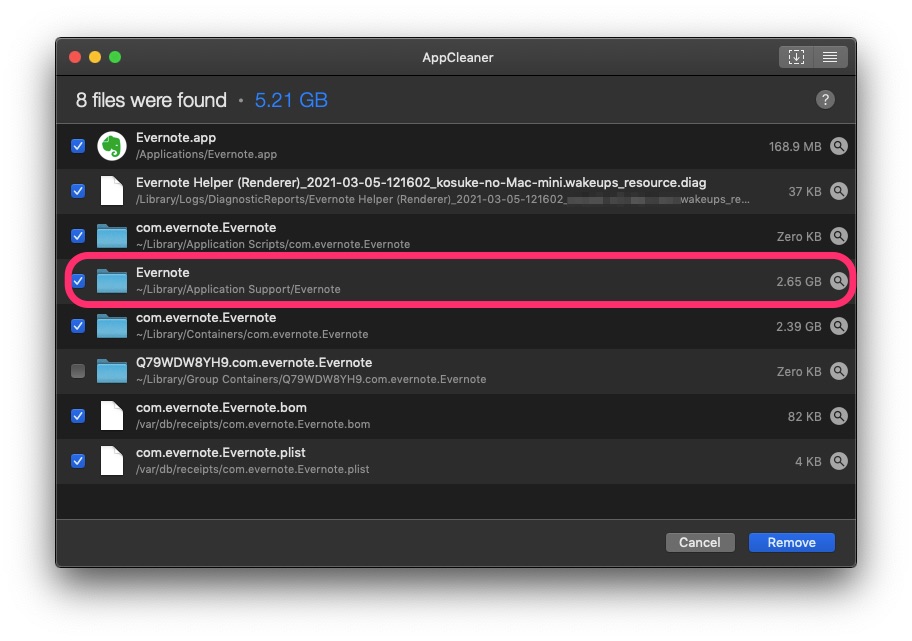Click the AppCleaner window title
Screen dimensions: 912x641
pos(458,57)
